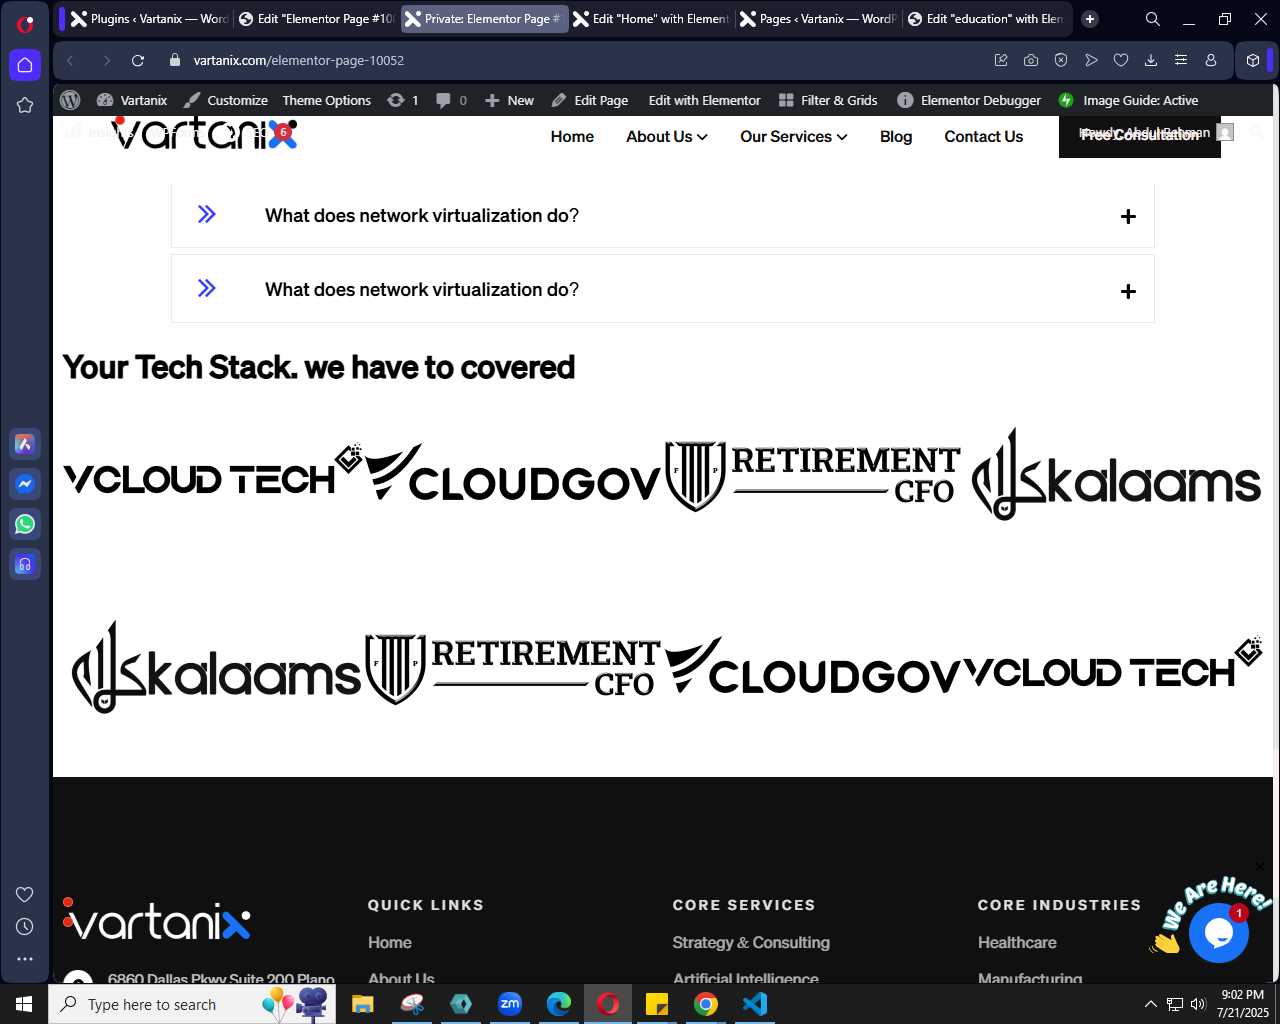Open history clock in Opera sidebar
This screenshot has width=1280, height=1024.
click(25, 927)
